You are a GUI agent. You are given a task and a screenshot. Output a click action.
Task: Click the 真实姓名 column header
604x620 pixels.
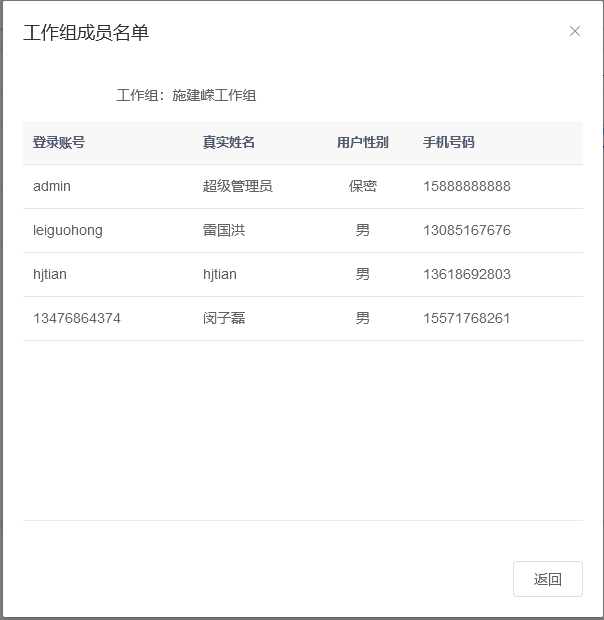click(x=229, y=143)
